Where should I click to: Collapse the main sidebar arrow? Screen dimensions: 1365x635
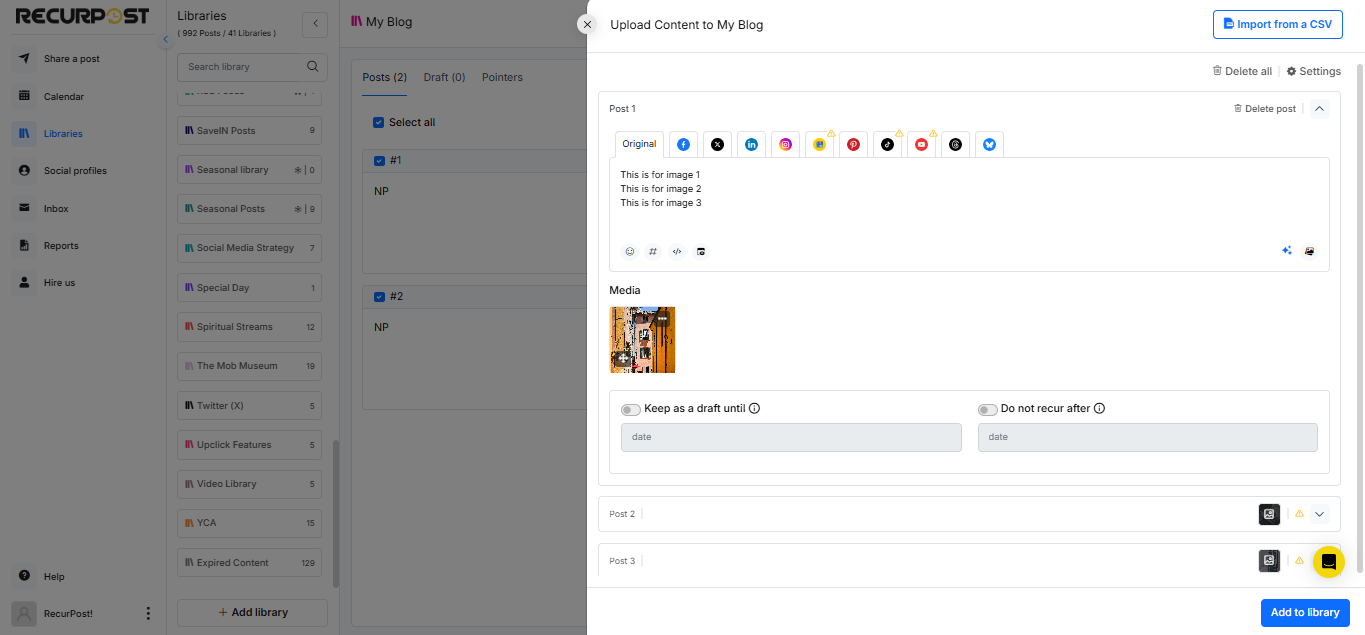pyautogui.click(x=165, y=39)
